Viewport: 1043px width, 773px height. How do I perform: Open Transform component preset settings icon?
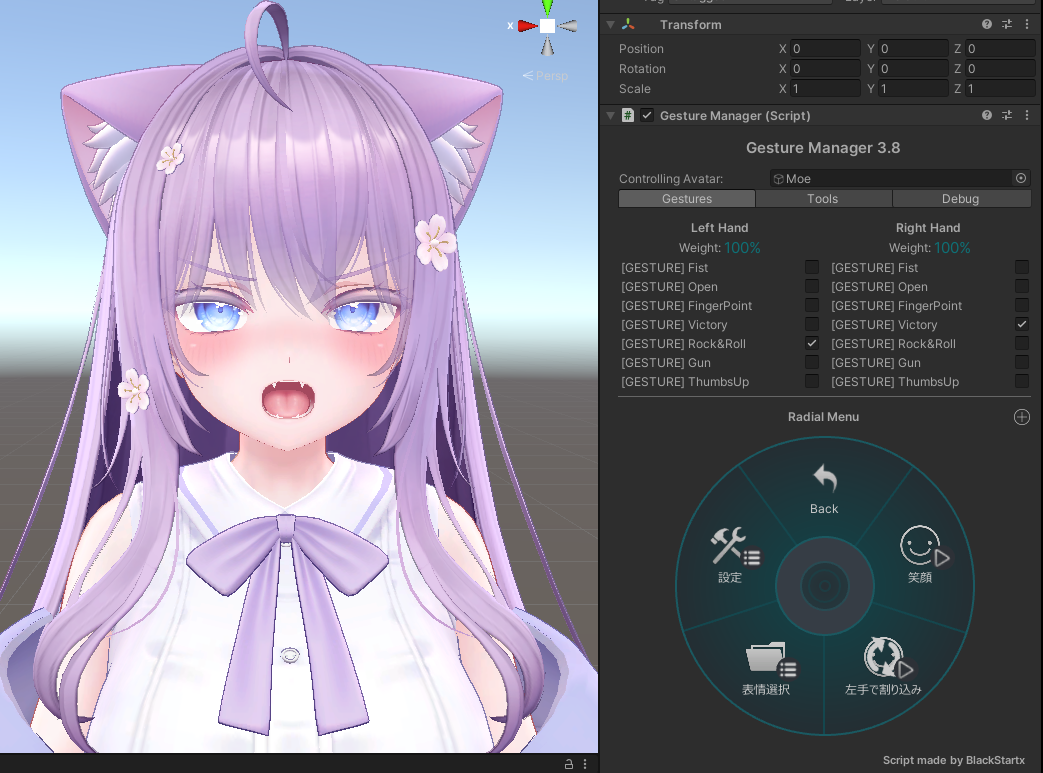point(1007,24)
